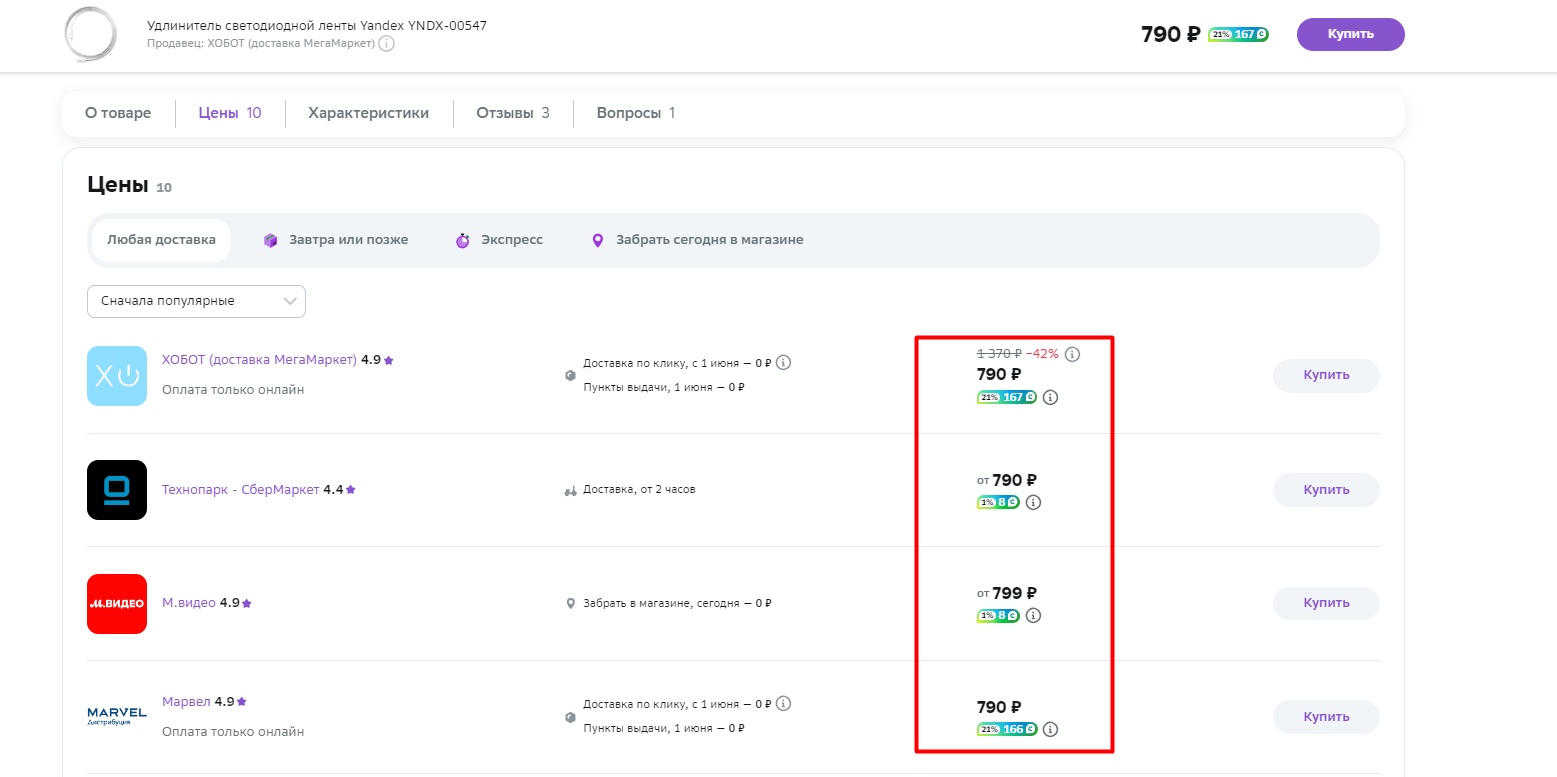The height and width of the screenshot is (777, 1557).
Task: Buy from Технопарк - СберМаркет
Action: pyautogui.click(x=1326, y=490)
